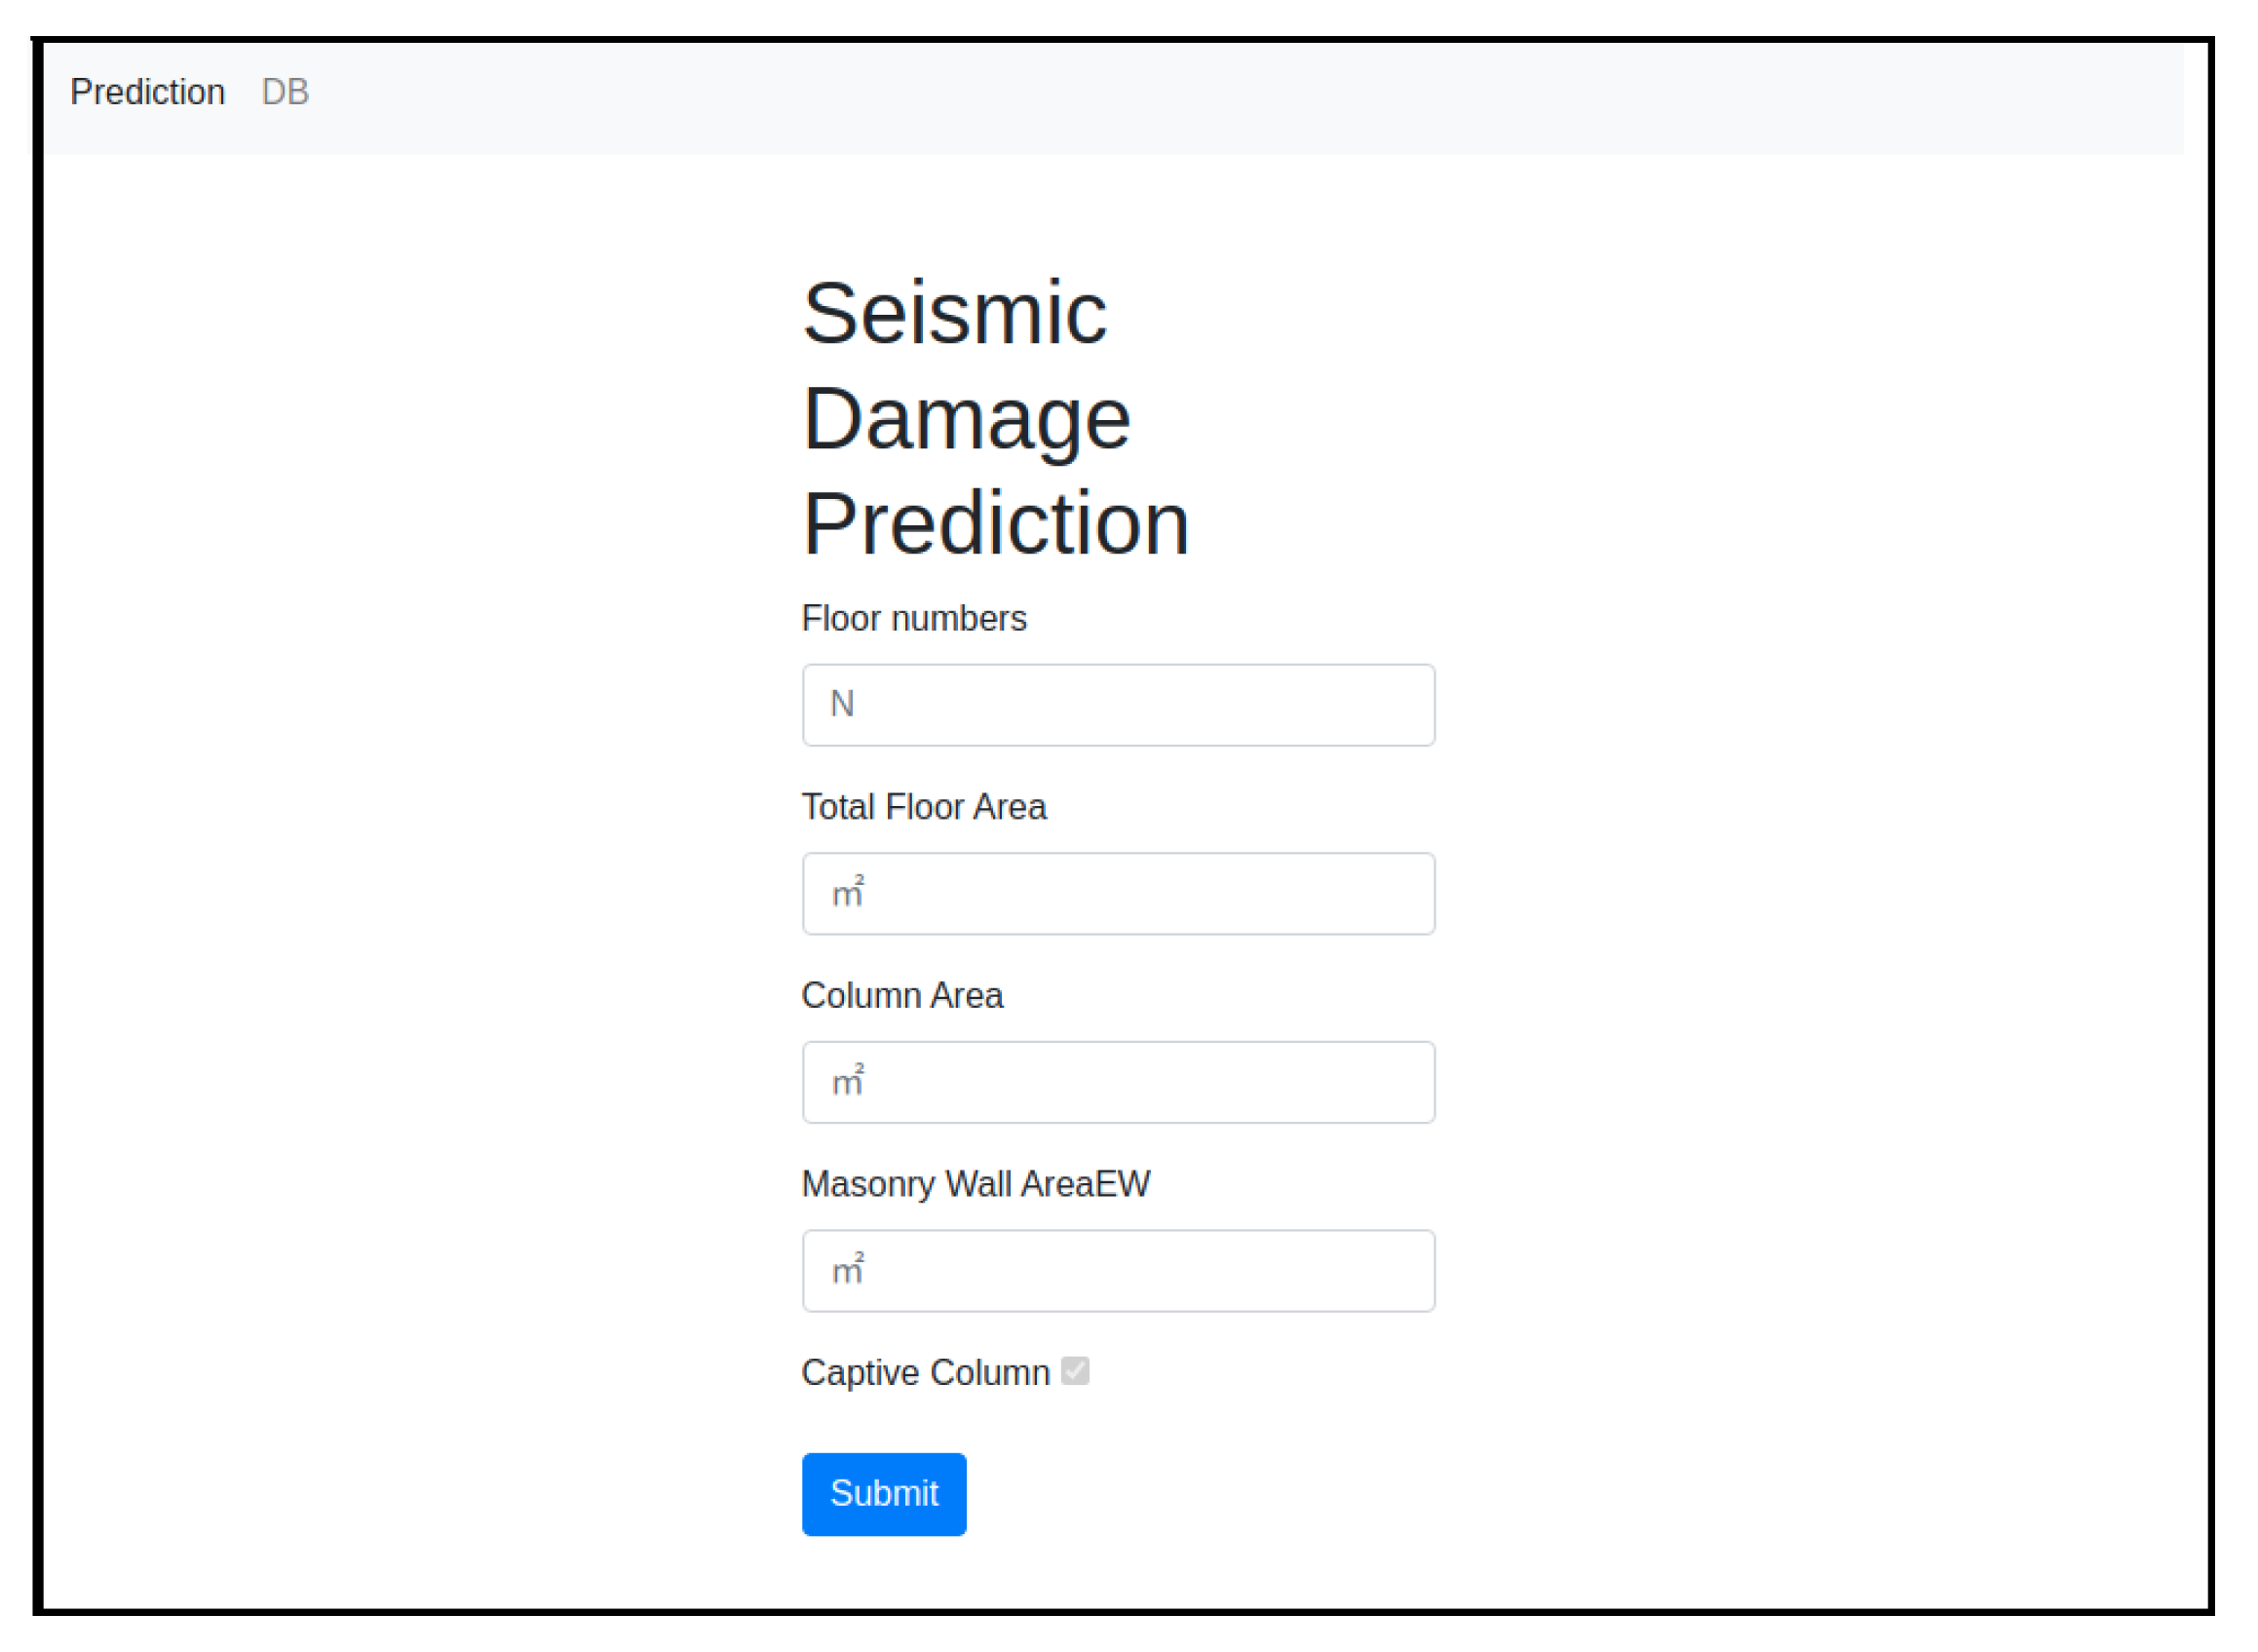Click into the Masonry Wall AreaEW field

pos(1118,1271)
